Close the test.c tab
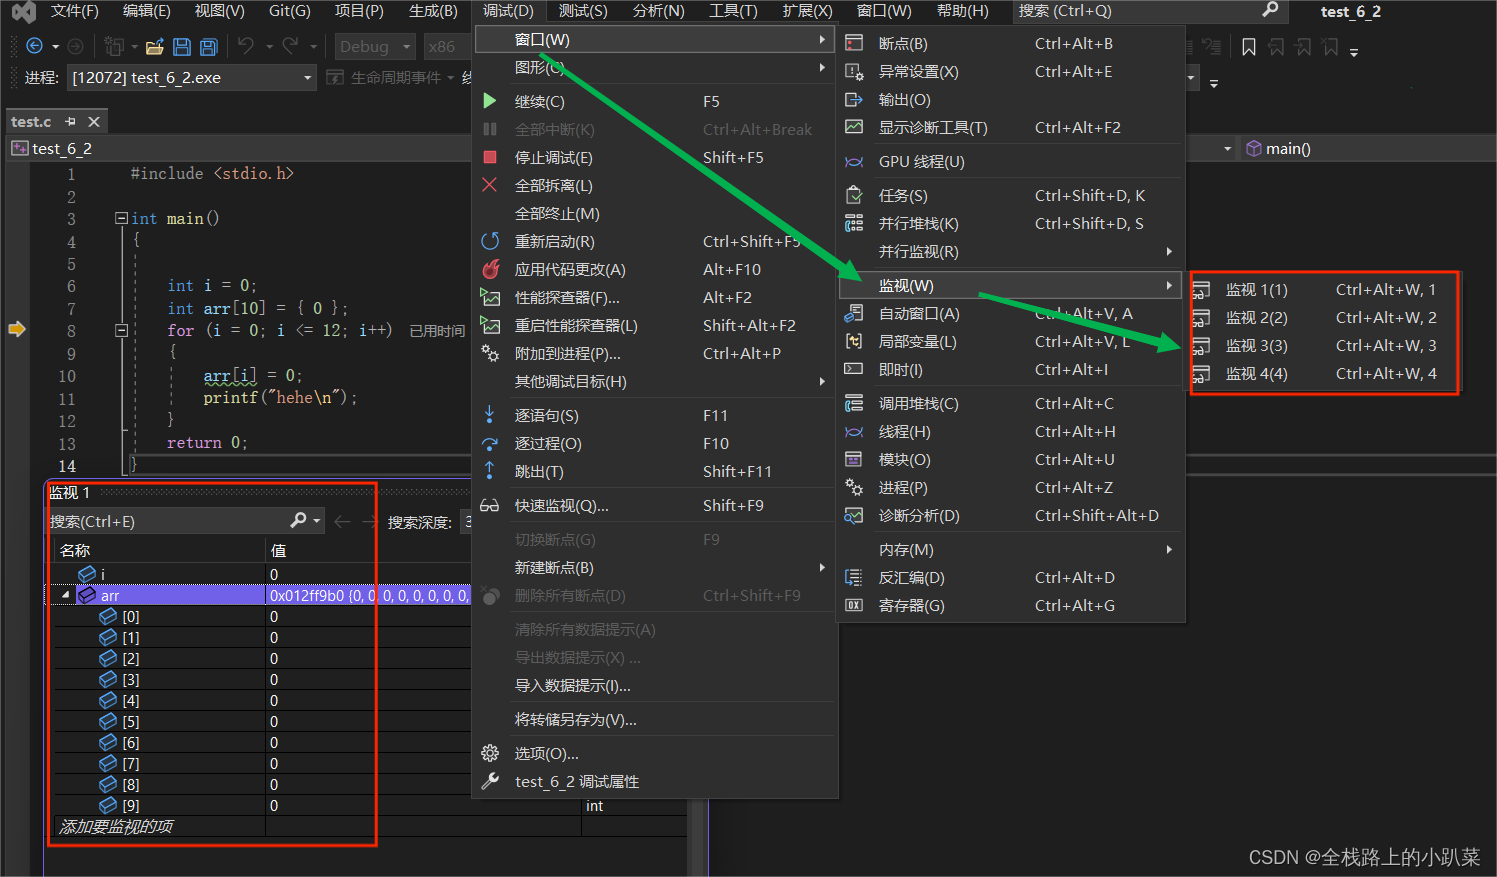 click(94, 121)
